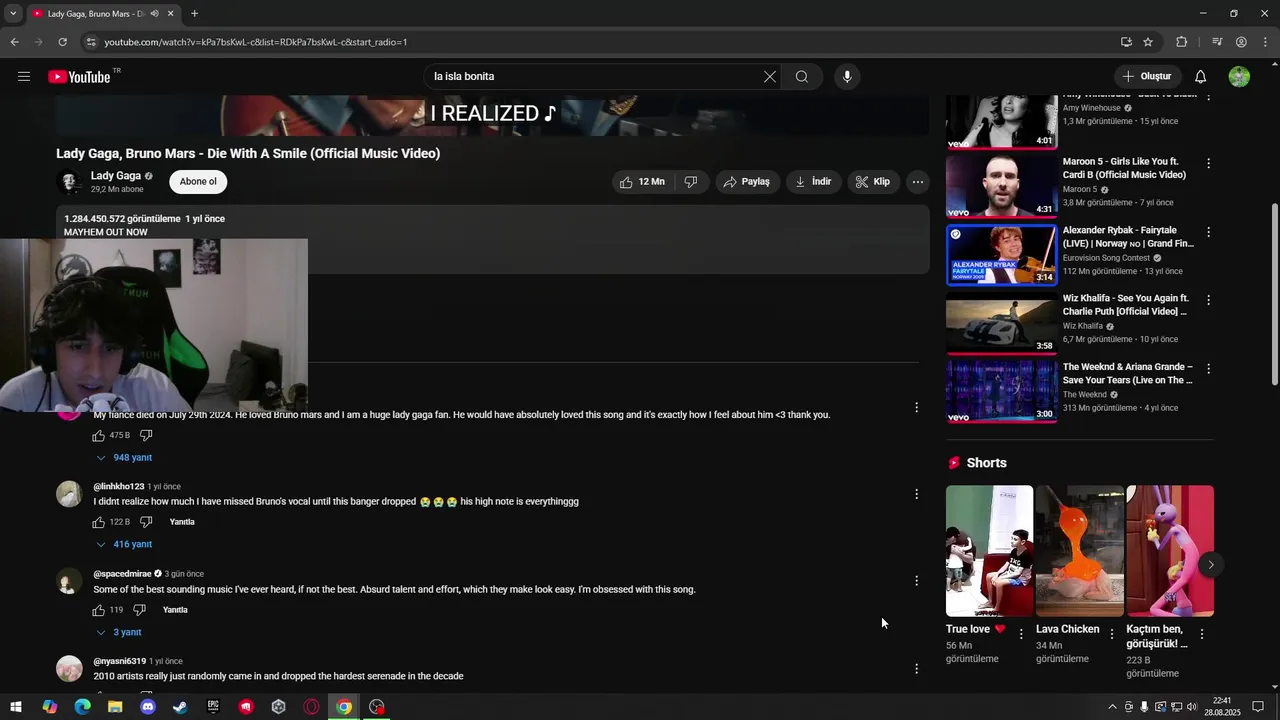Like the @linhkho123 comment
The image size is (1280, 720).
(x=99, y=522)
